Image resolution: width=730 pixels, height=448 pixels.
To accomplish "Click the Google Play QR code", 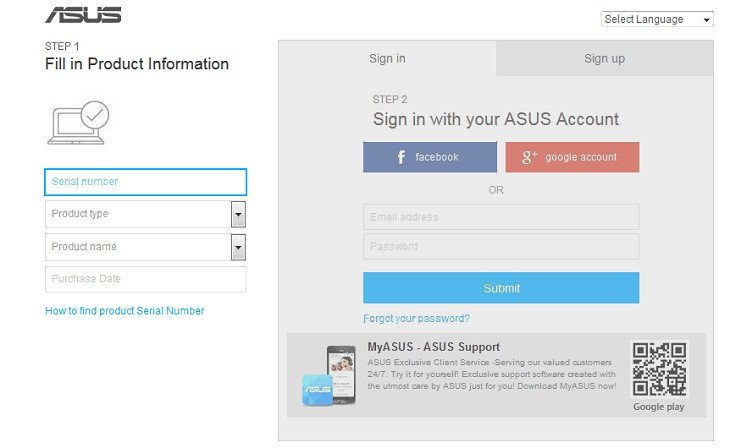I will [659, 369].
